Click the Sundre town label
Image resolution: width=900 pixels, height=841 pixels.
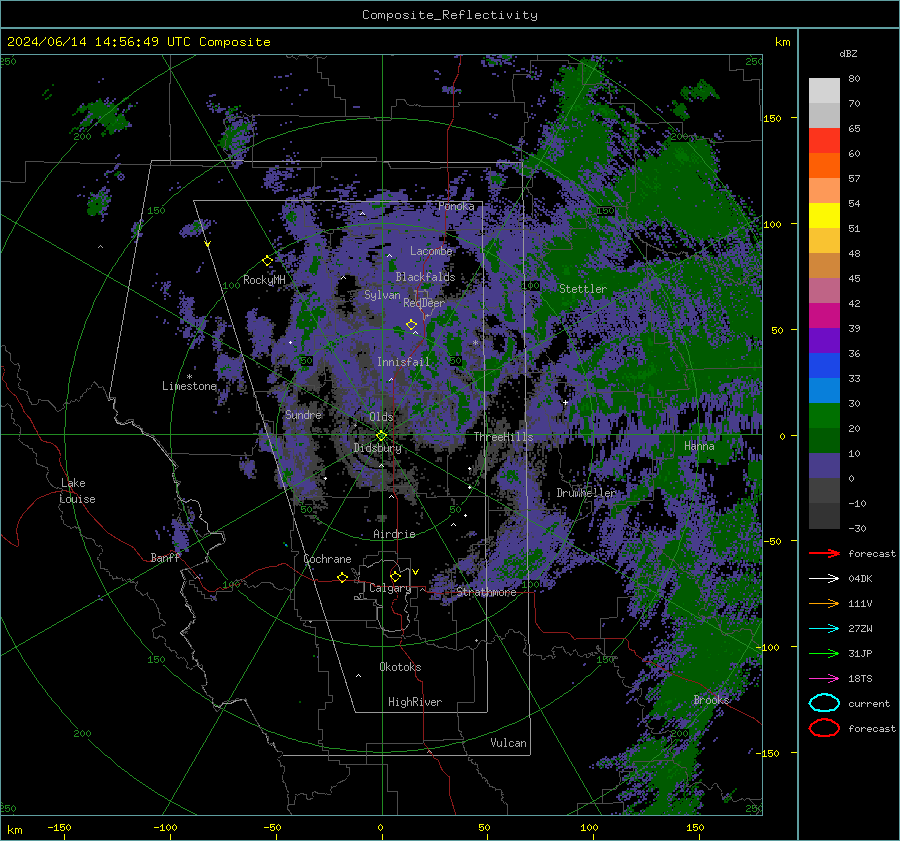(303, 414)
